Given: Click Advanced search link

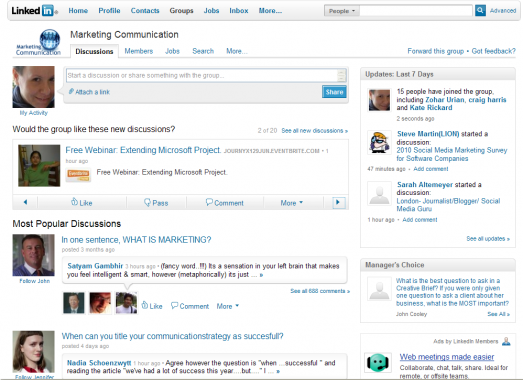Looking at the screenshot, I should pos(503,11).
